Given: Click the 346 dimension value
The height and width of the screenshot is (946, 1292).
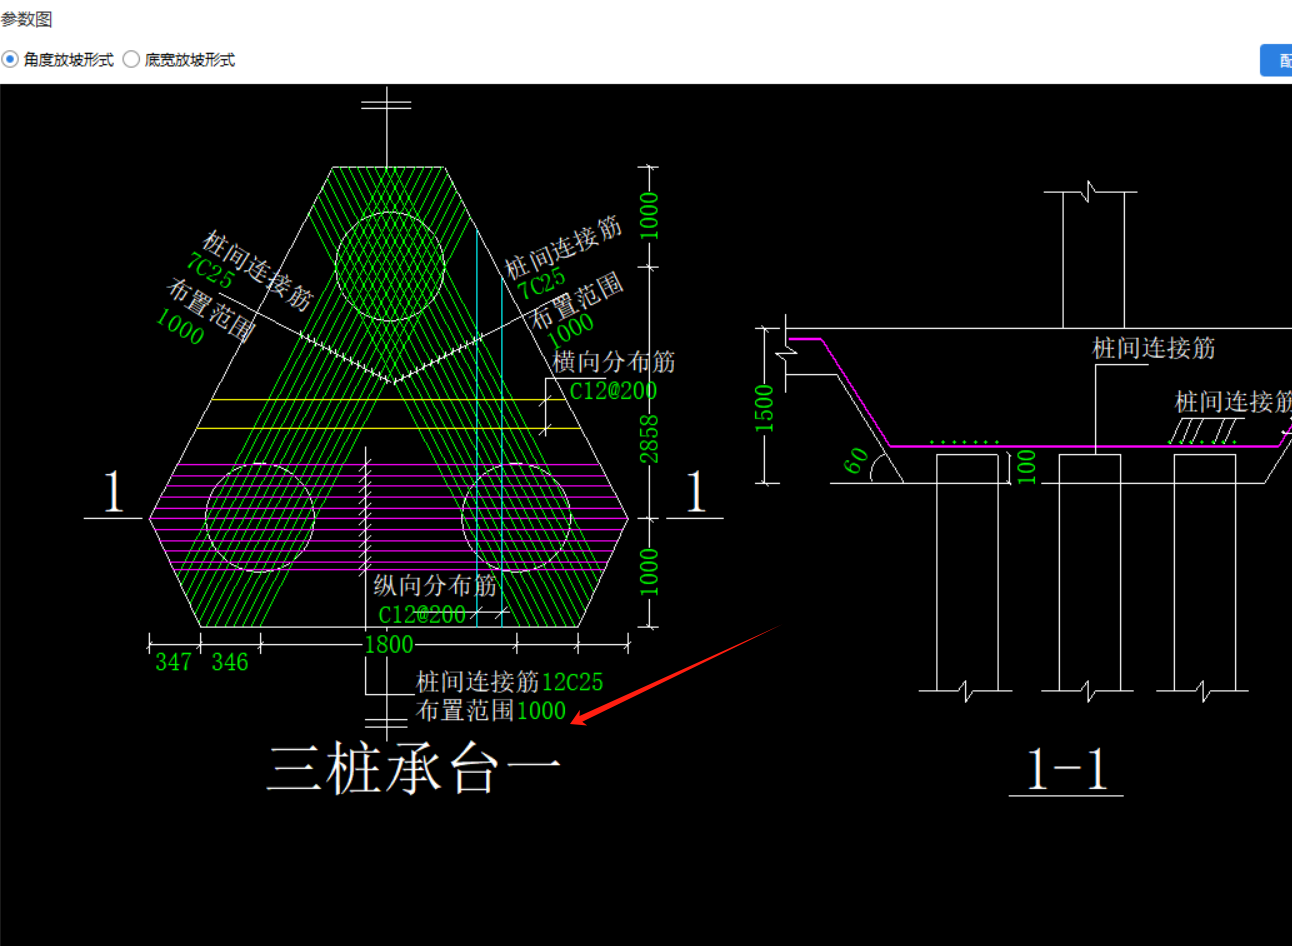Looking at the screenshot, I should pos(230,662).
